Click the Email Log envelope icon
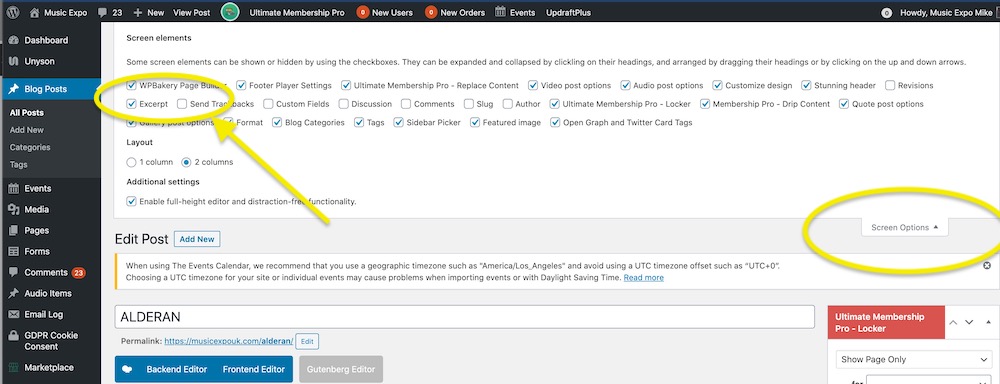 pos(14,314)
